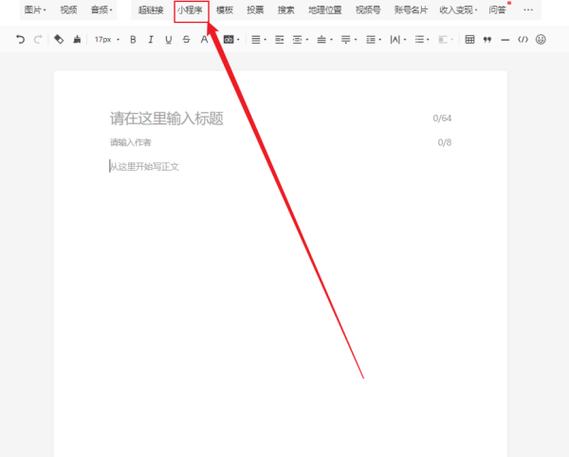Insert a 问答 Q&A item
The height and width of the screenshot is (457, 569).
(x=497, y=10)
